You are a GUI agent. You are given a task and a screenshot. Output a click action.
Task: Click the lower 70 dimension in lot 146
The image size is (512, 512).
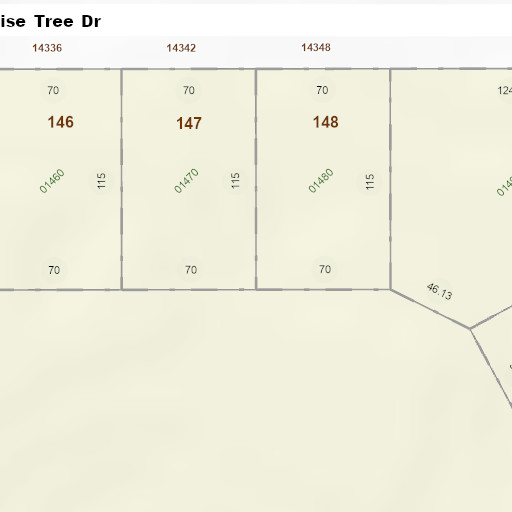(x=54, y=270)
